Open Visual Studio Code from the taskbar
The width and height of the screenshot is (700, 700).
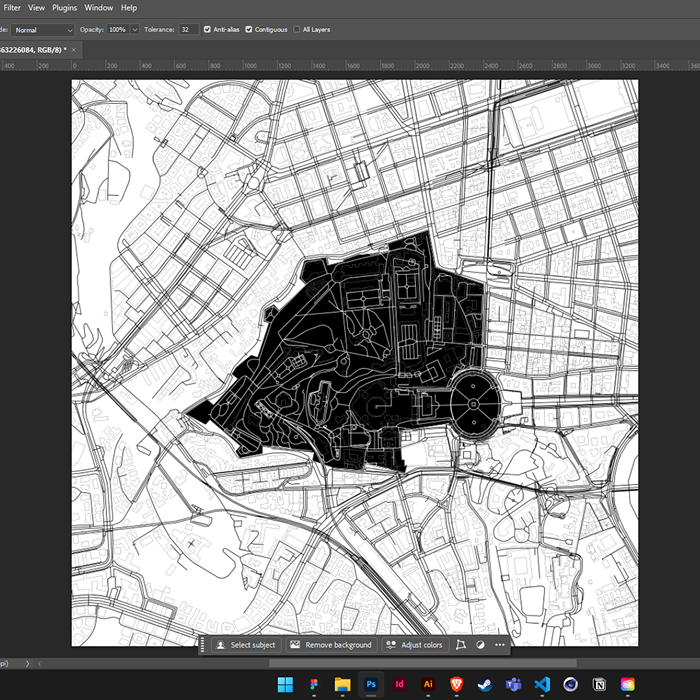543,684
